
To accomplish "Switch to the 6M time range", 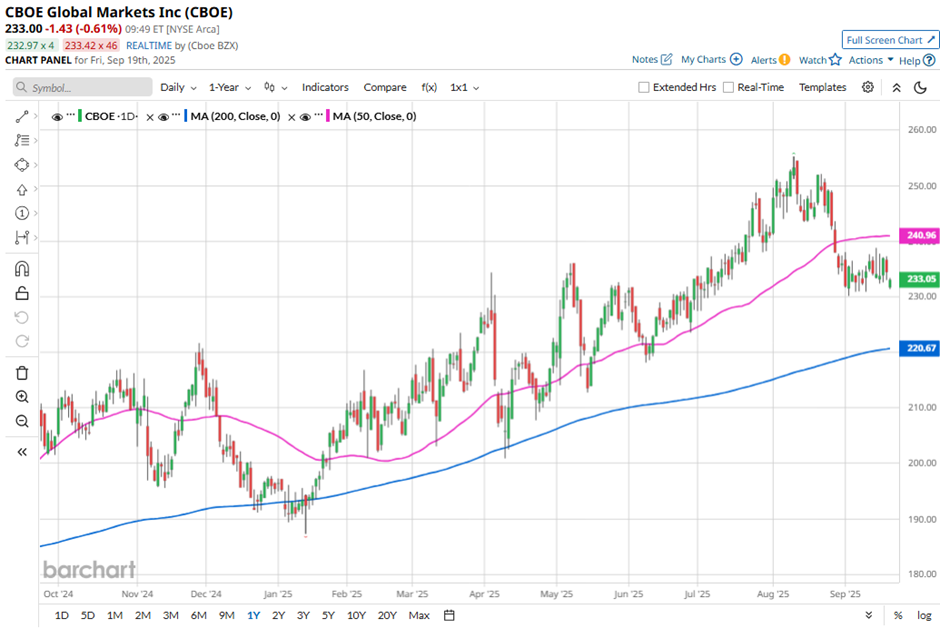I will [198, 615].
